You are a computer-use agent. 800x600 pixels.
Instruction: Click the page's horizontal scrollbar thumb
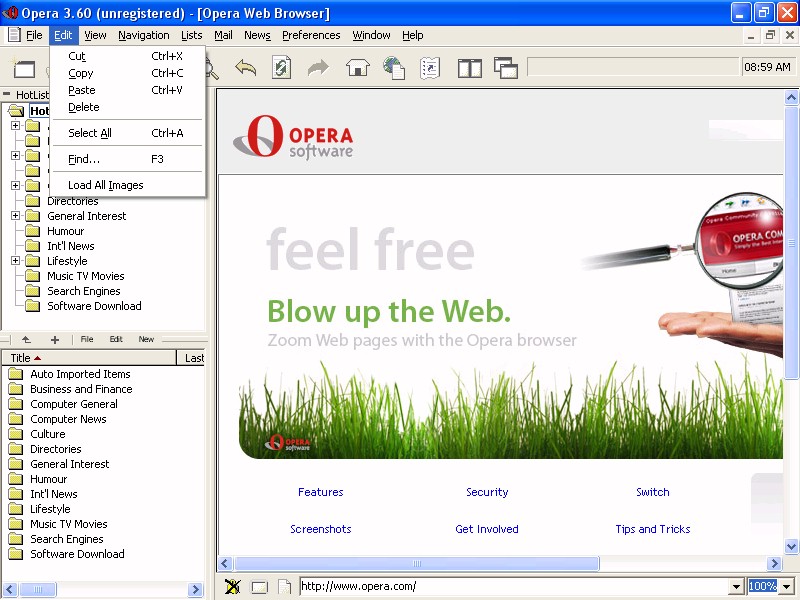coord(417,564)
